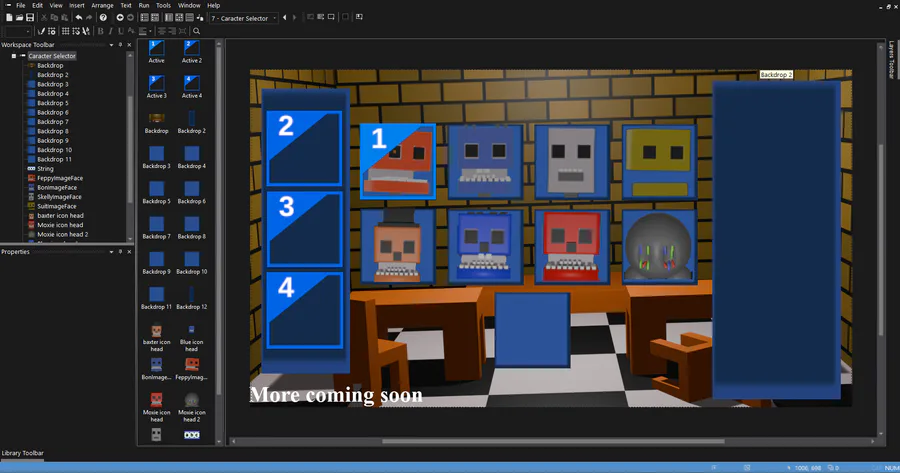Click the frame editor horizontal scrollbar
Screen dimensions: 900x473
coord(553,441)
